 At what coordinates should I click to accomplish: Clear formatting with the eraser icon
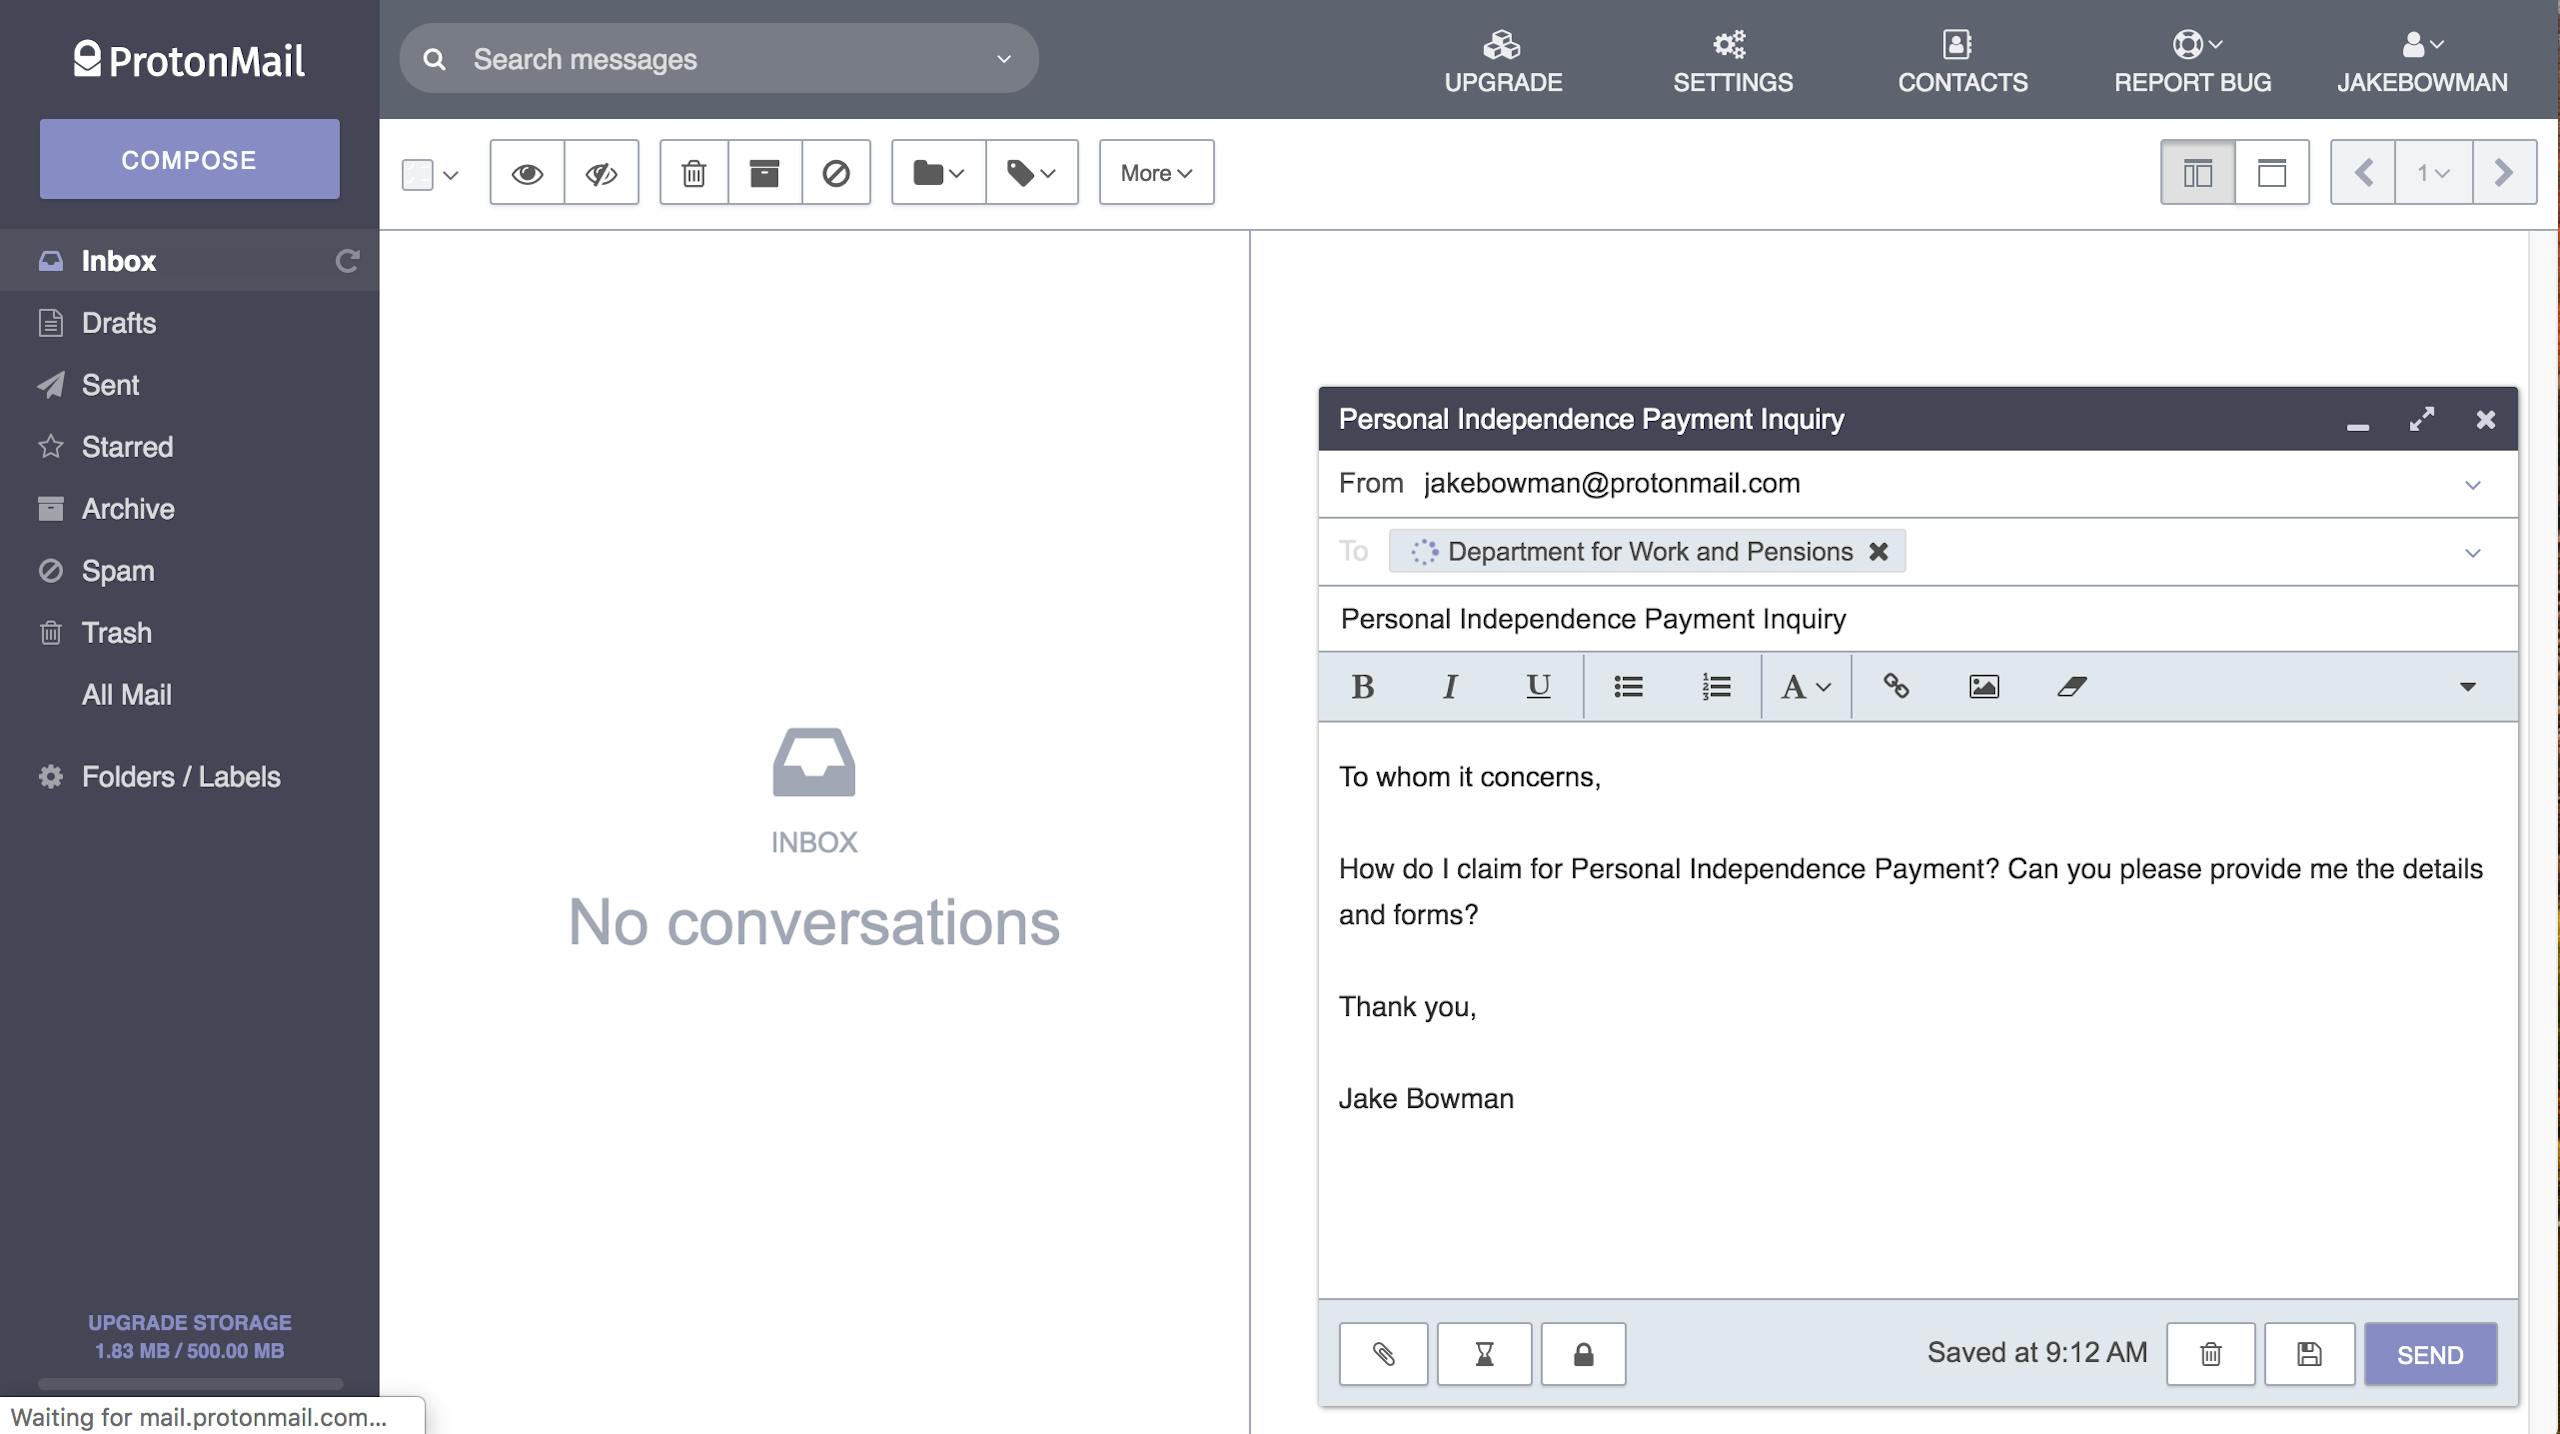[2071, 686]
